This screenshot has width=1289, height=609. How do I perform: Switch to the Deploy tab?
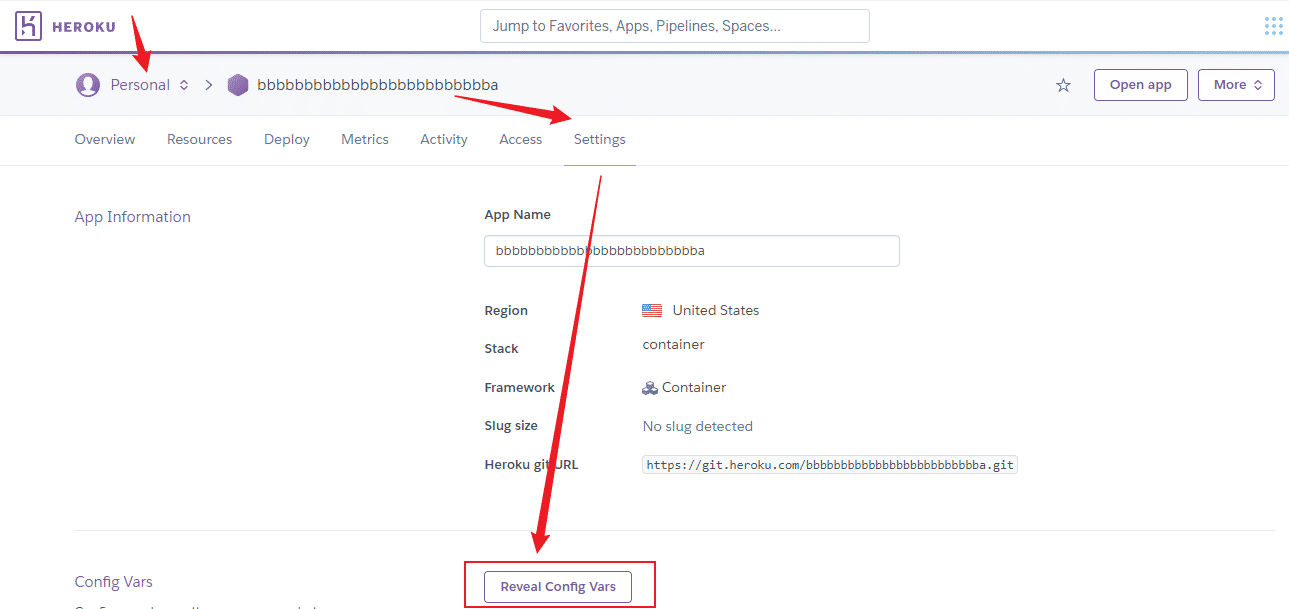(x=286, y=139)
